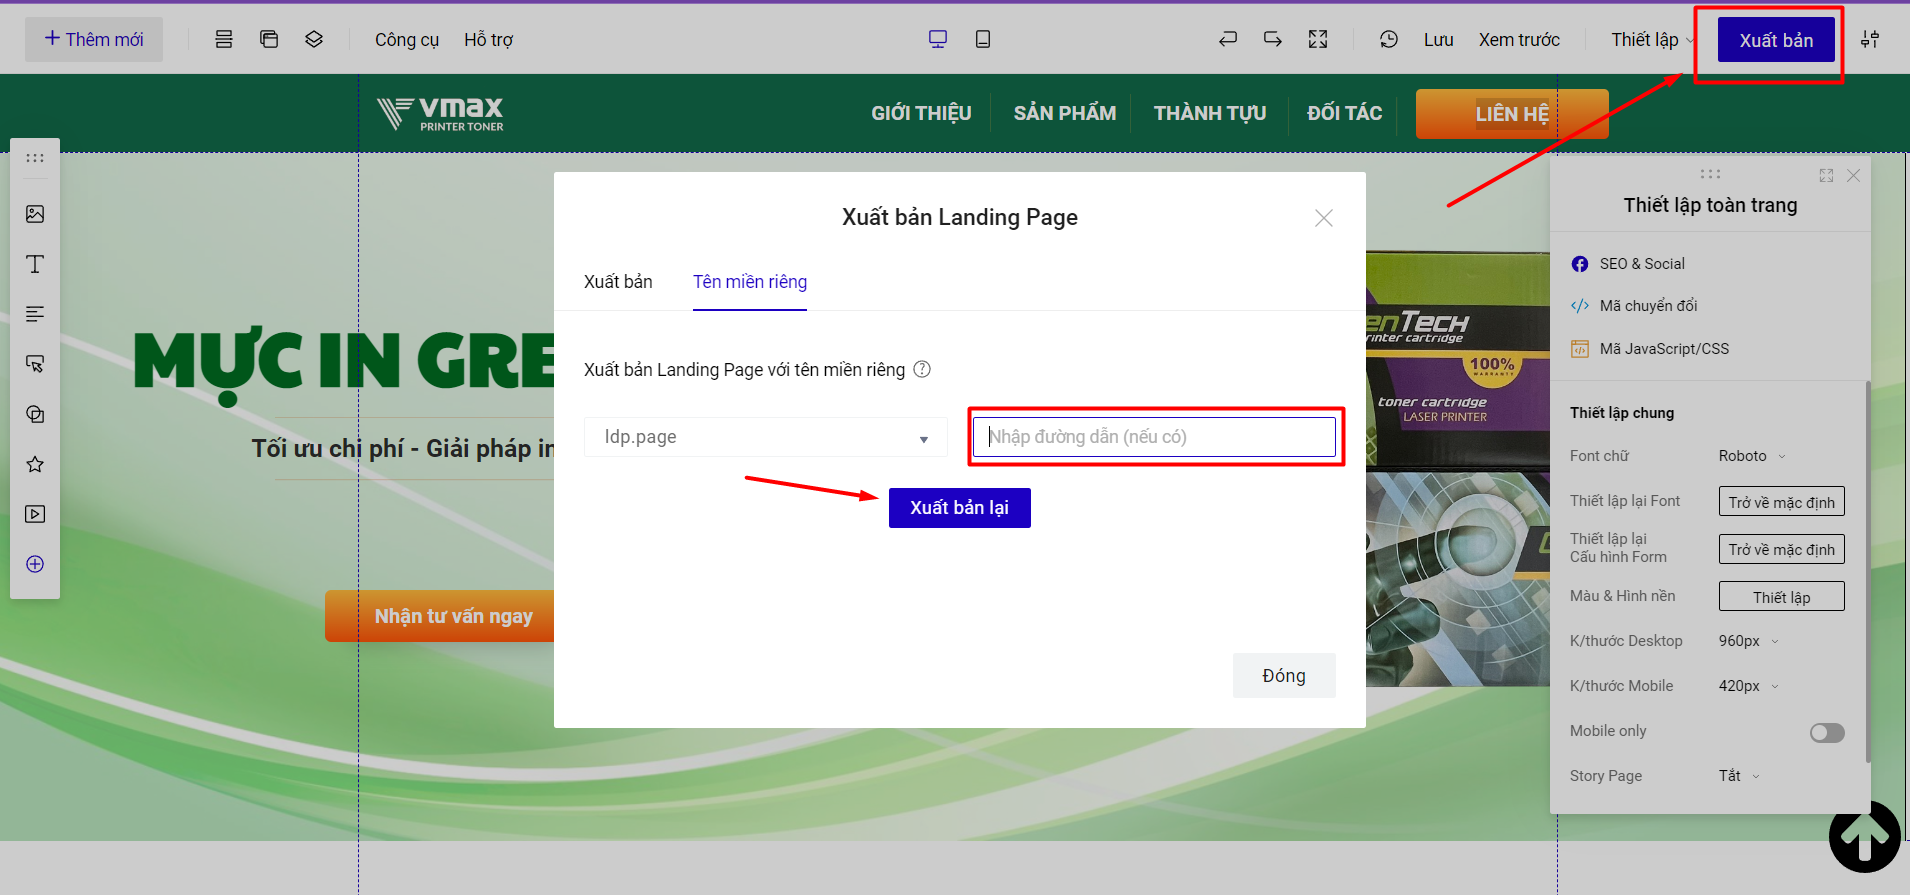Expand the Roboto font dropdown
This screenshot has height=895, width=1910.
1751,456
